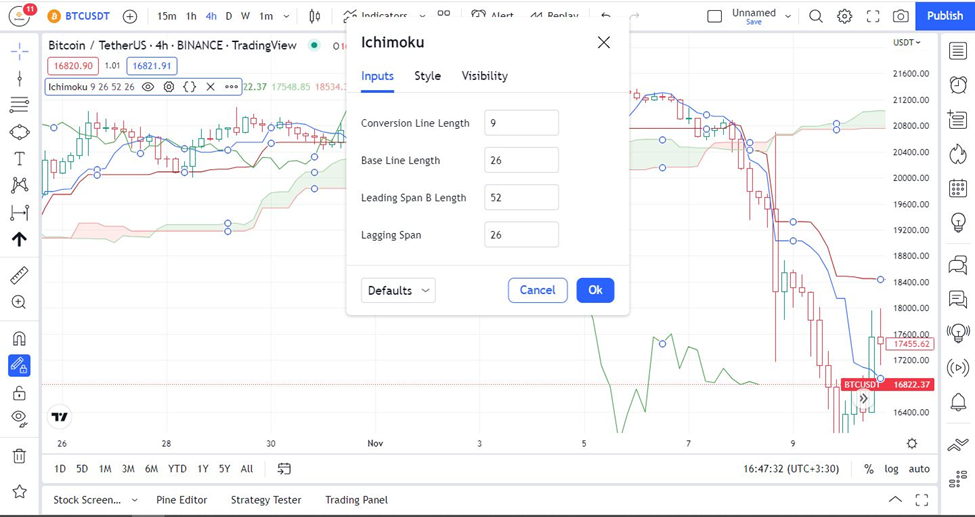Image resolution: width=975 pixels, height=517 pixels.
Task: Toggle stay in drawing mode
Action: pyautogui.click(x=19, y=365)
